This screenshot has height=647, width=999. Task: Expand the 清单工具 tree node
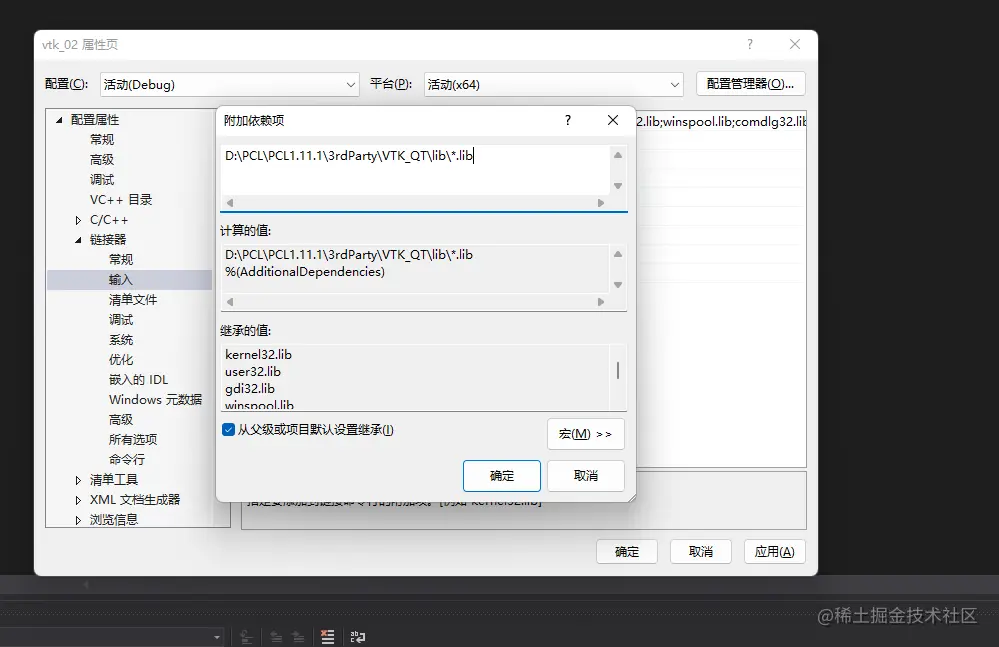click(78, 480)
